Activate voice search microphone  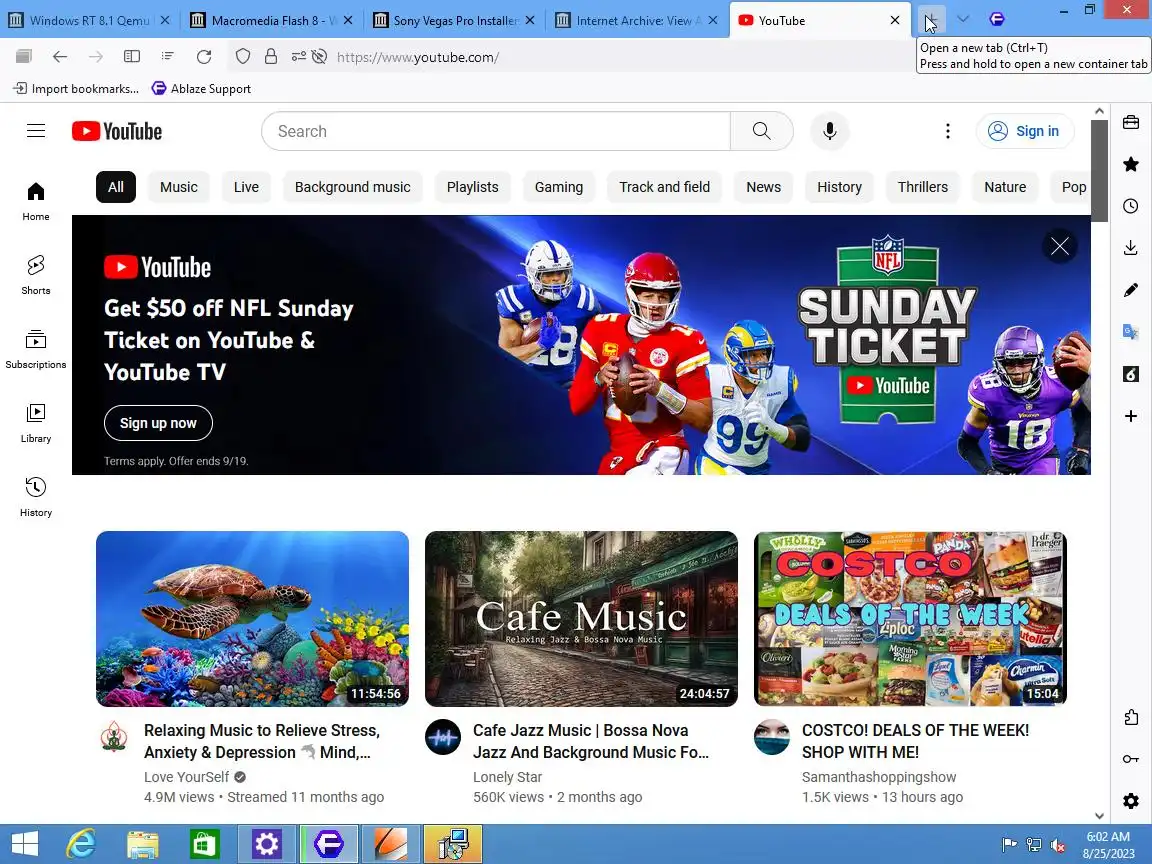pyautogui.click(x=829, y=131)
